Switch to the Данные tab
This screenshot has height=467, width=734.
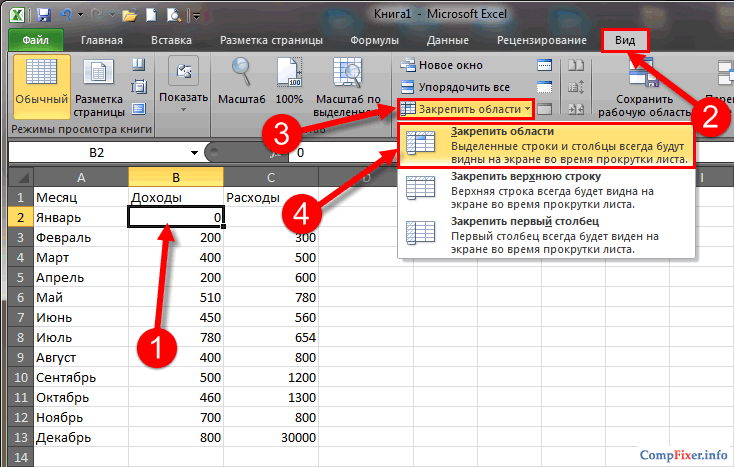447,40
